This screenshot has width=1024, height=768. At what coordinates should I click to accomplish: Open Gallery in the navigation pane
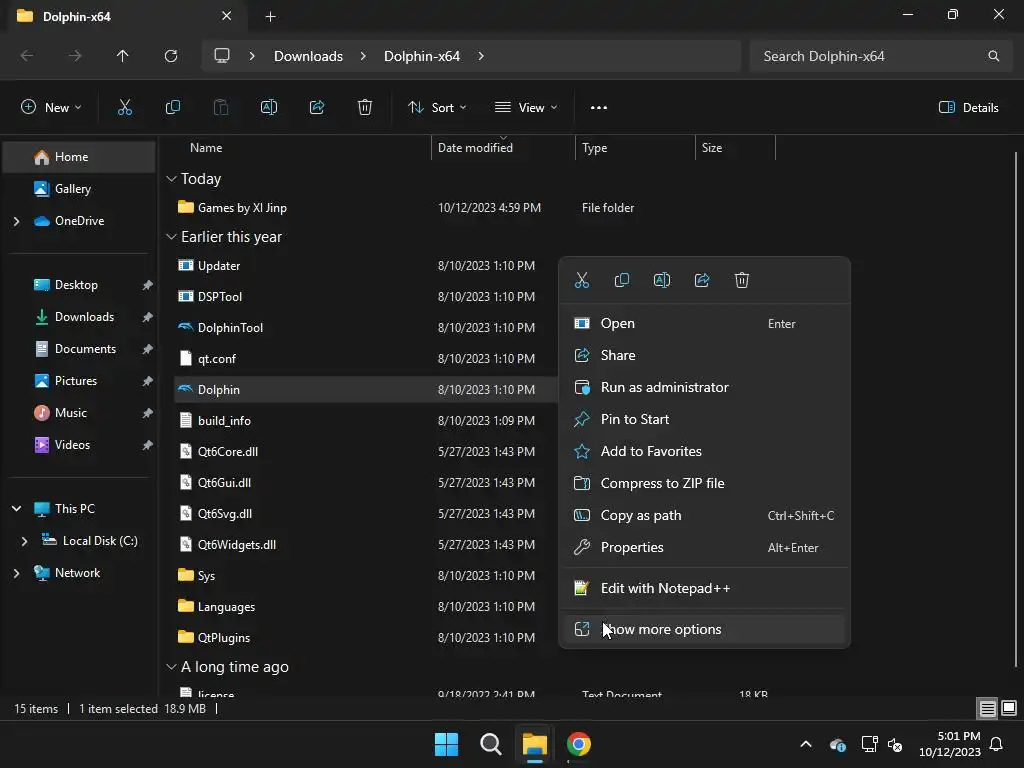(72, 189)
